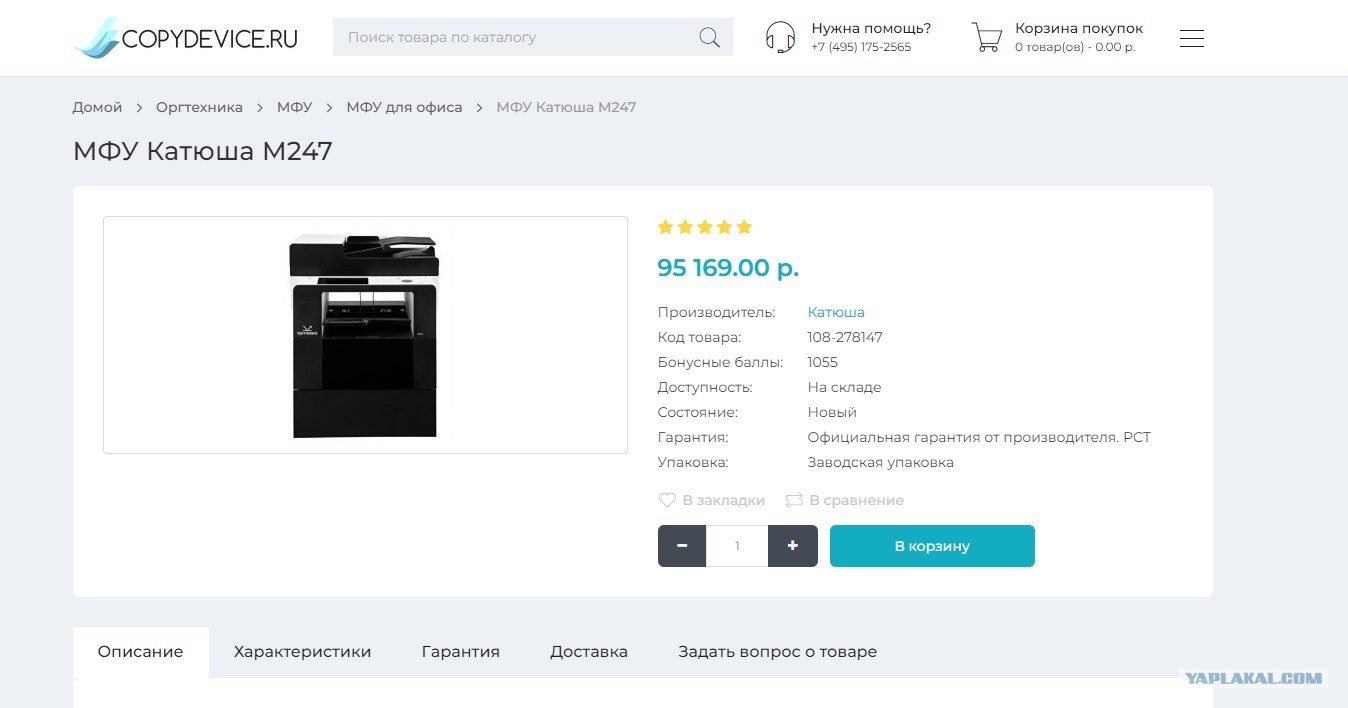
Task: Open Задать вопрос о товаре tab
Action: (x=777, y=652)
